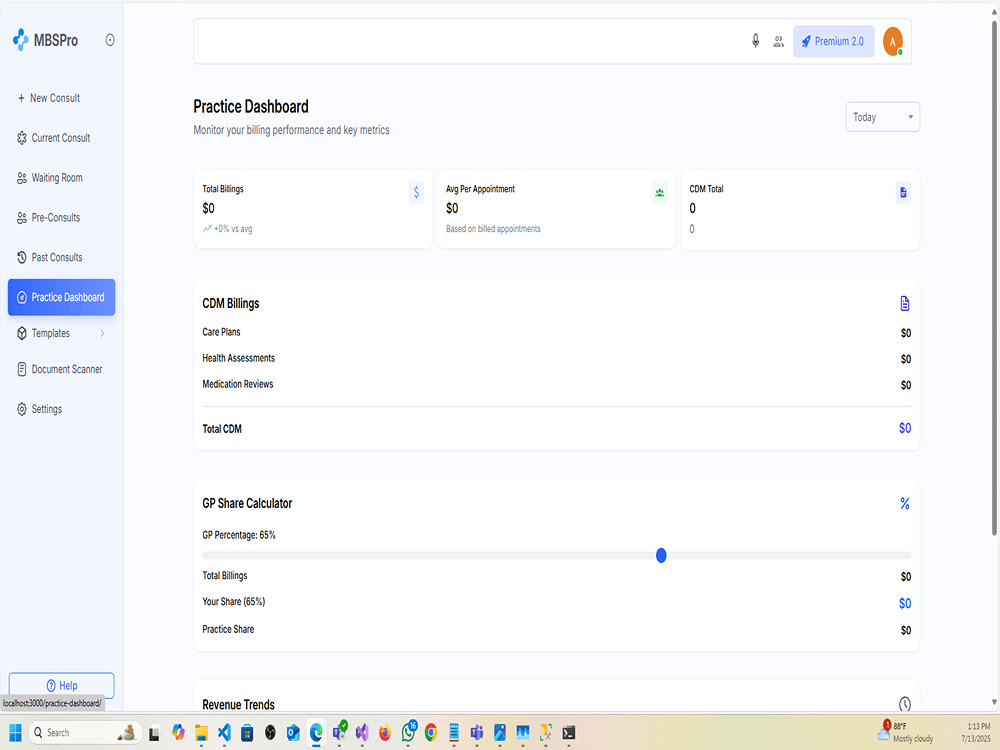Click clock icon in Revenue Trends

pos(904,704)
